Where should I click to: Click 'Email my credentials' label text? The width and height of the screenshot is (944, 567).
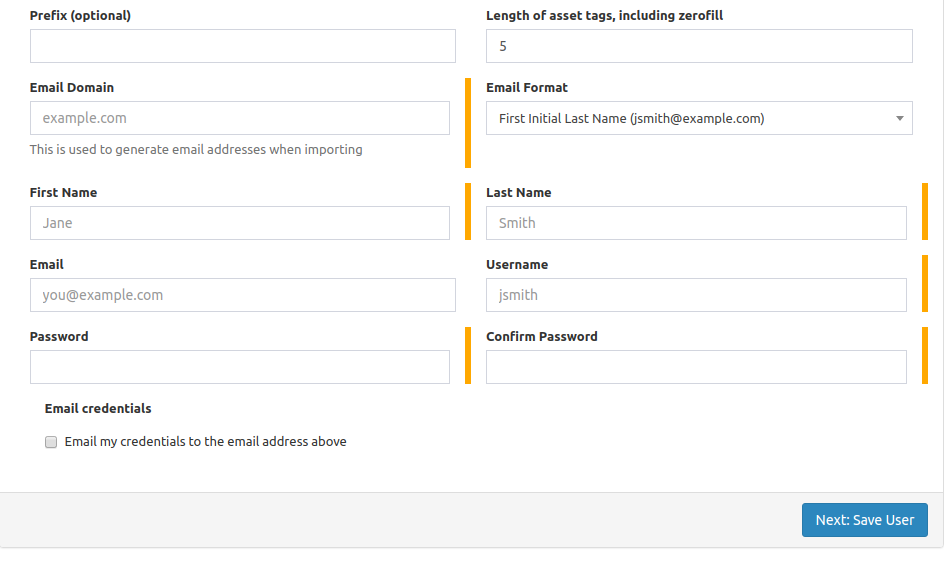[x=205, y=442]
